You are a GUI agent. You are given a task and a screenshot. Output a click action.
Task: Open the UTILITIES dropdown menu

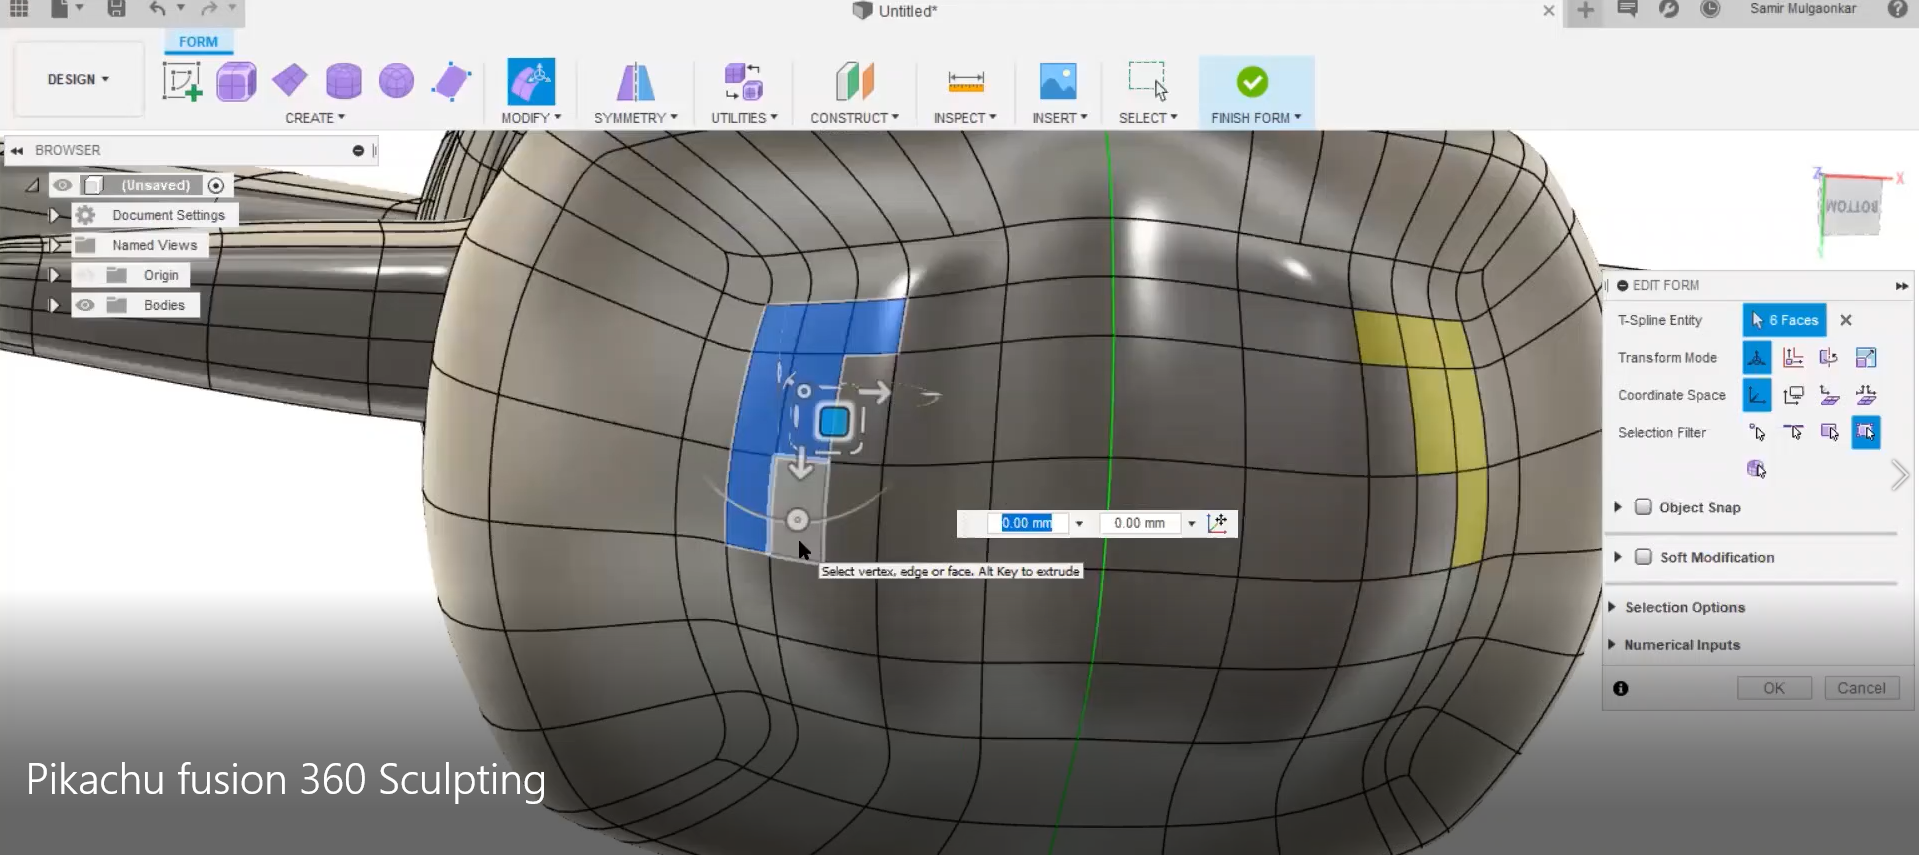744,118
